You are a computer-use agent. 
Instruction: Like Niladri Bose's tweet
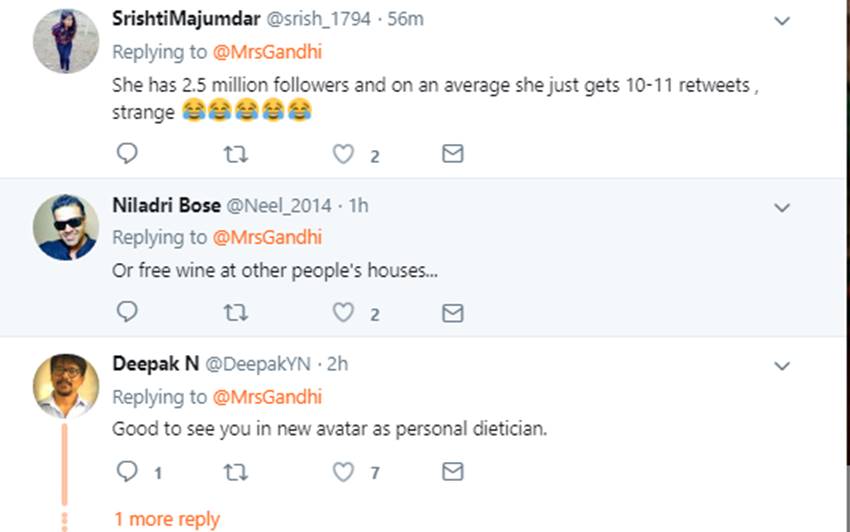point(344,313)
